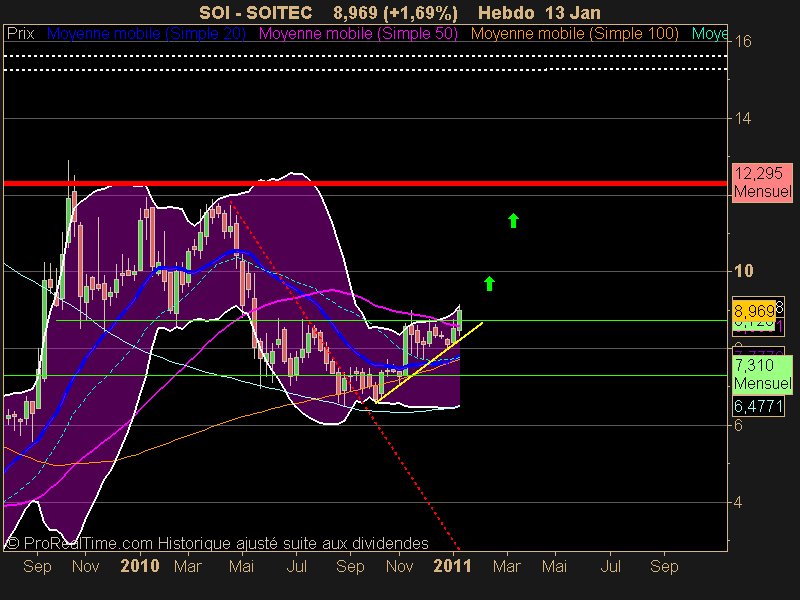The image size is (800, 600).
Task: Click the 4 value on the price axis
Action: pos(738,502)
